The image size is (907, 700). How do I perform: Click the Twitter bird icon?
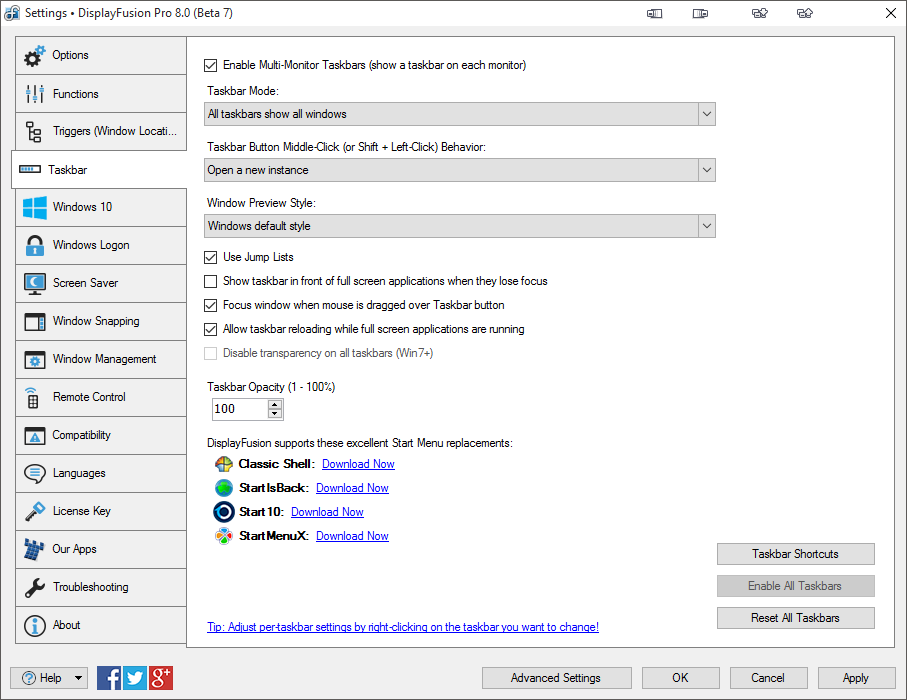coord(135,677)
